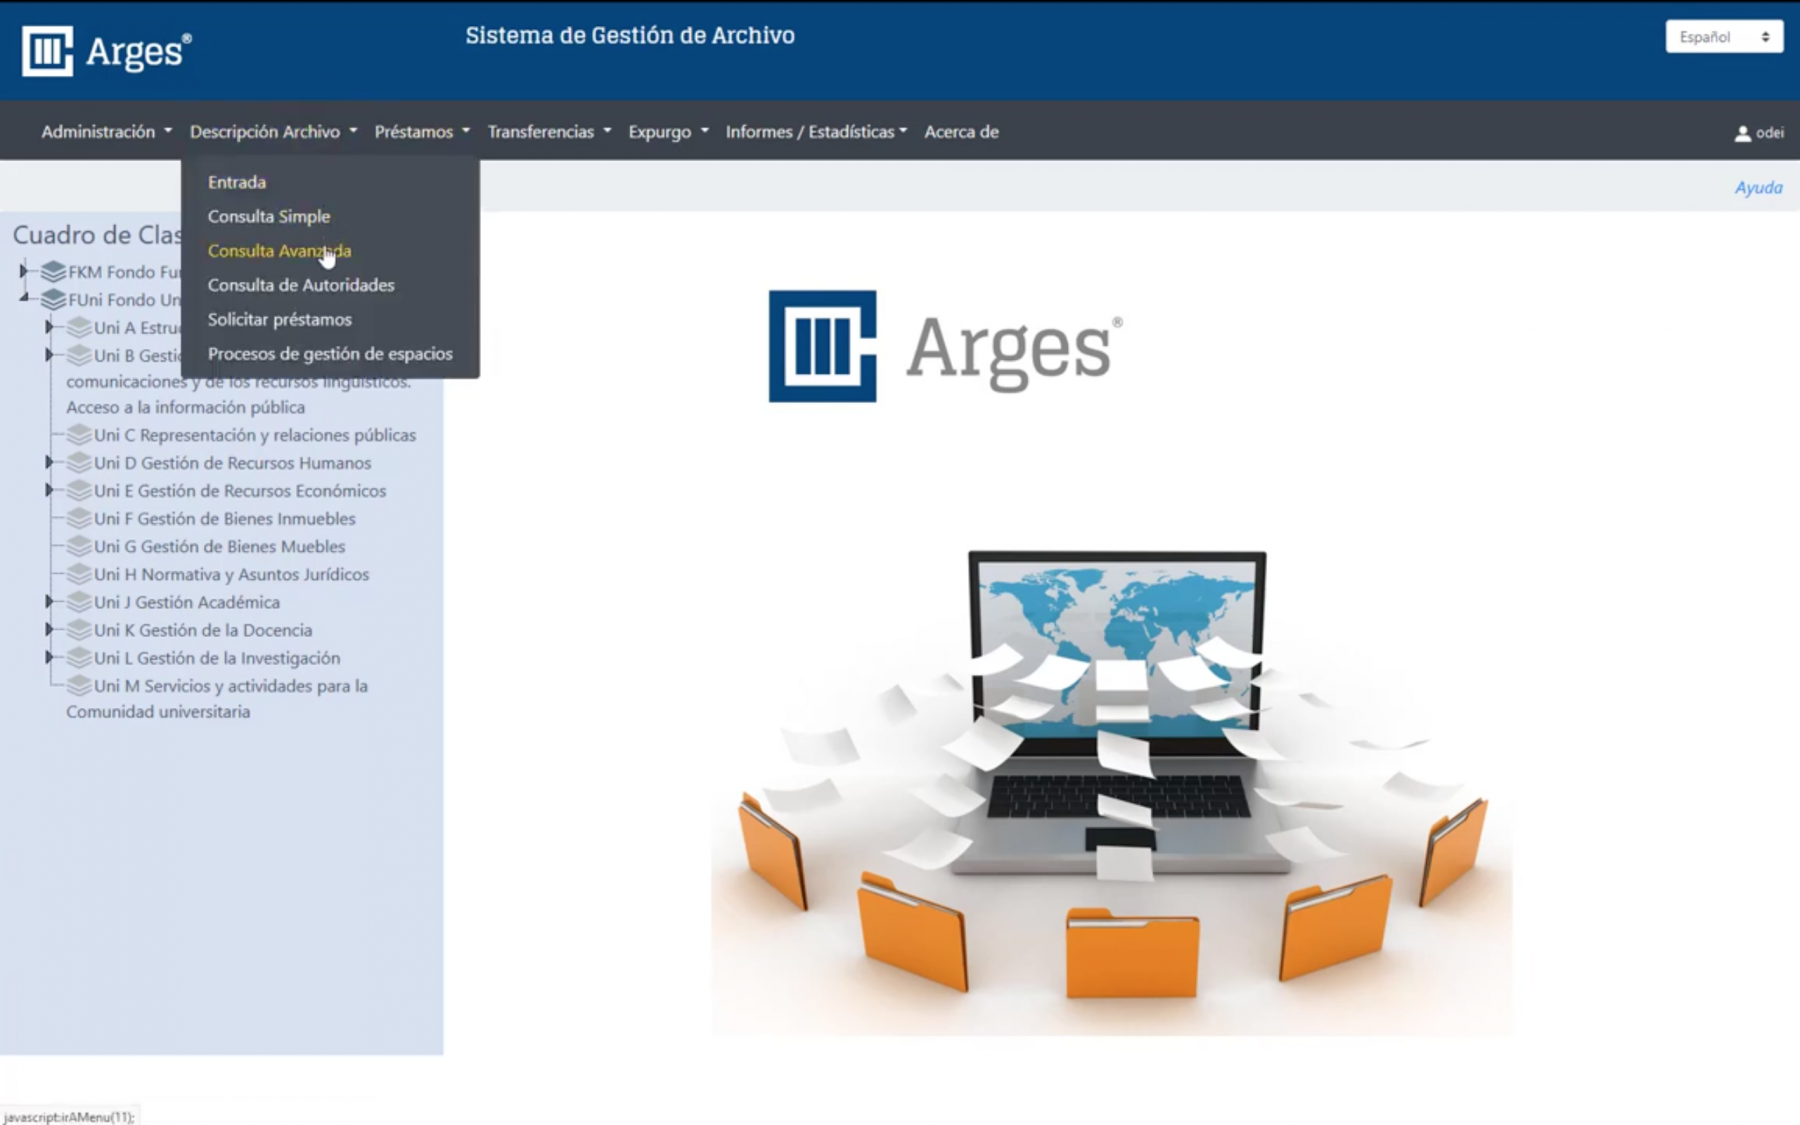Expand Uni L Gestión de la Investigación node

click(x=49, y=658)
